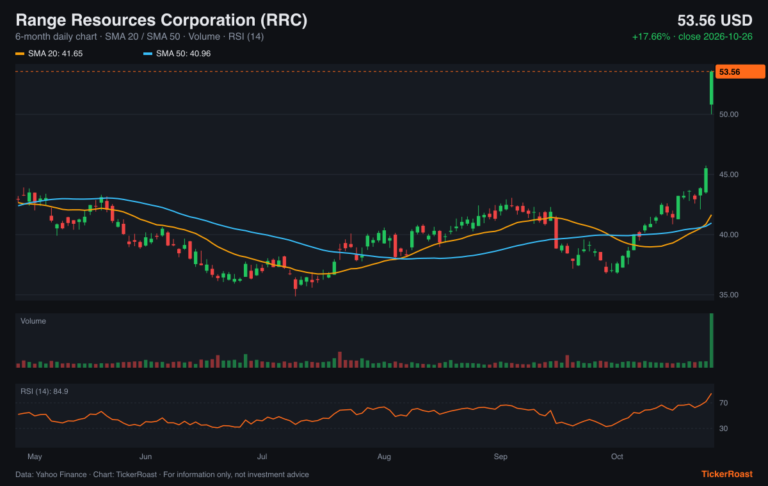Click the Aug month axis label

384,457
